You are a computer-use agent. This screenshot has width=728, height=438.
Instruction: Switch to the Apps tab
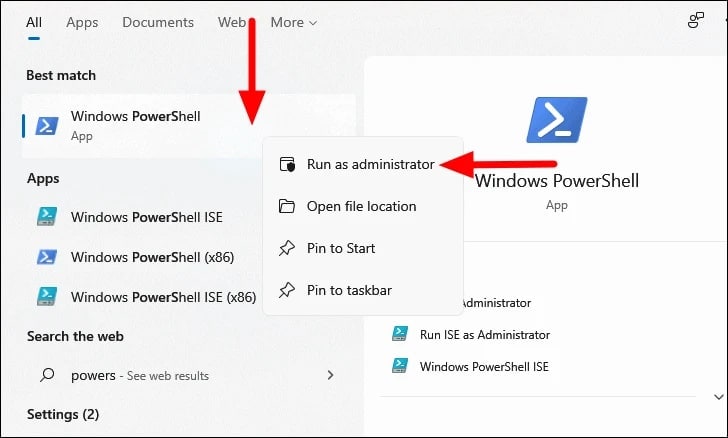pyautogui.click(x=82, y=23)
